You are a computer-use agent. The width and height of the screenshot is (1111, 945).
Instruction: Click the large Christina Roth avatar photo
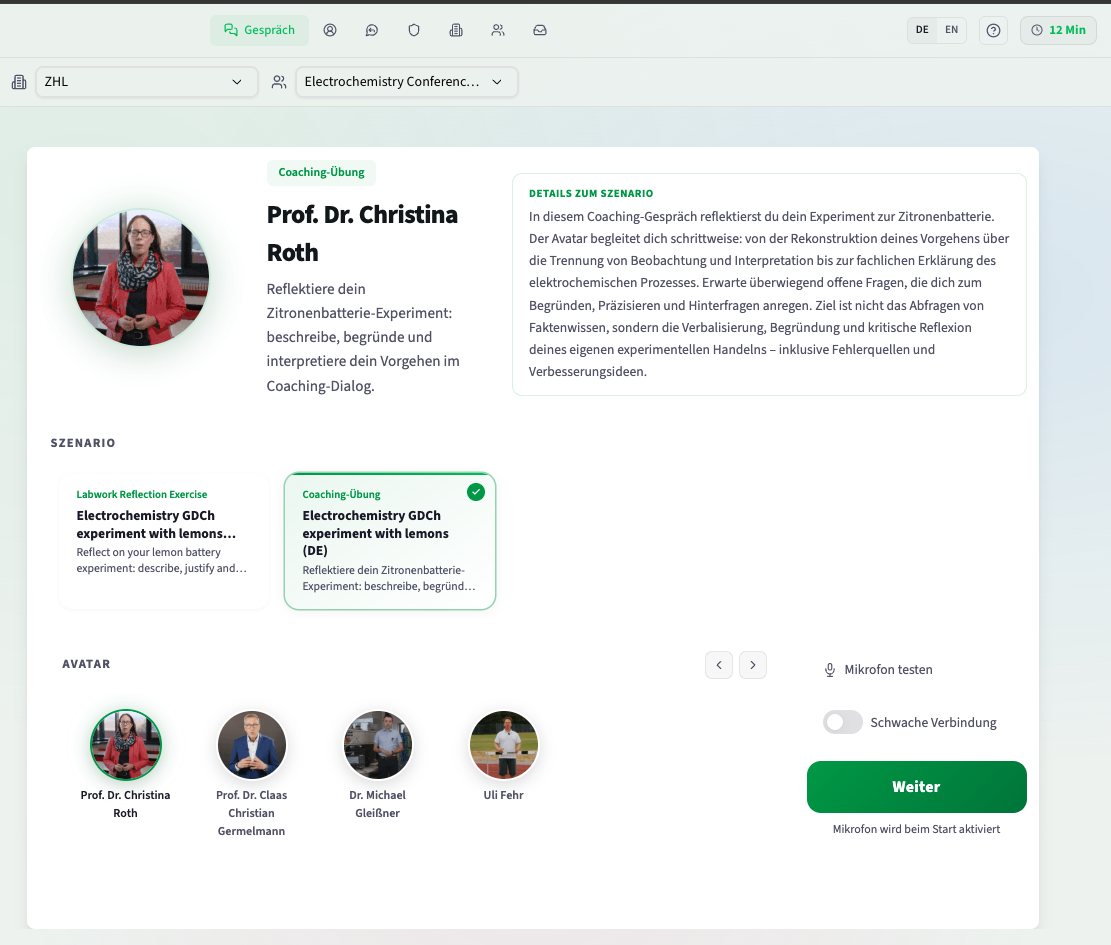coord(141,278)
